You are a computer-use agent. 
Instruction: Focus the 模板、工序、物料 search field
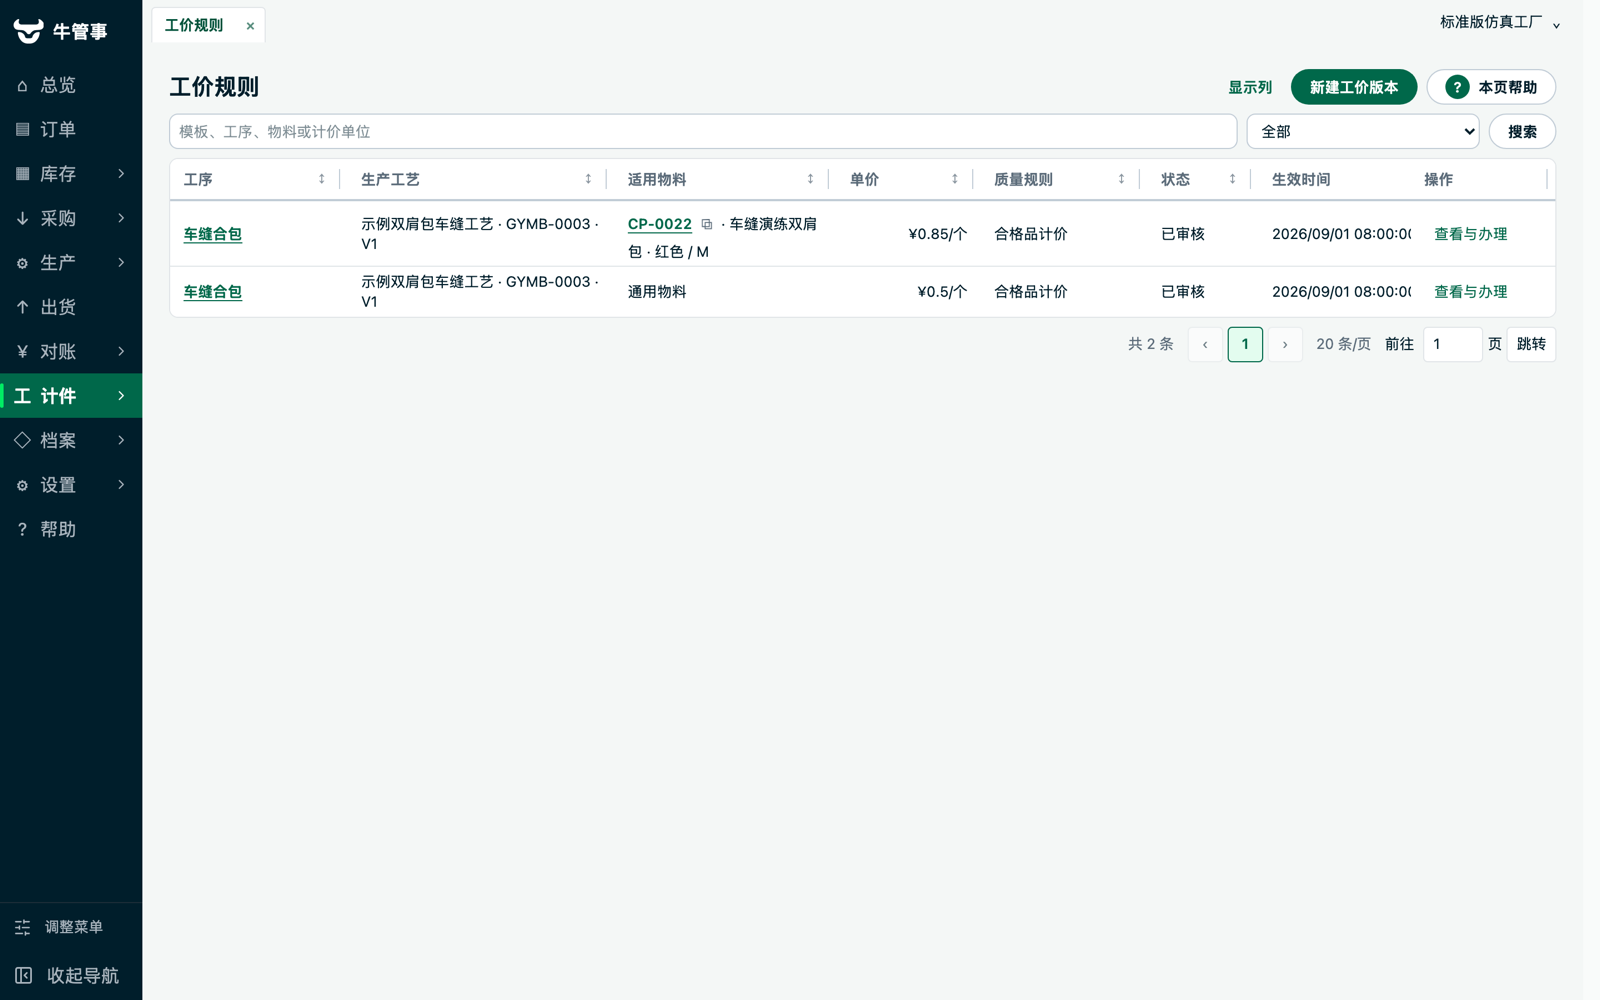[703, 131]
